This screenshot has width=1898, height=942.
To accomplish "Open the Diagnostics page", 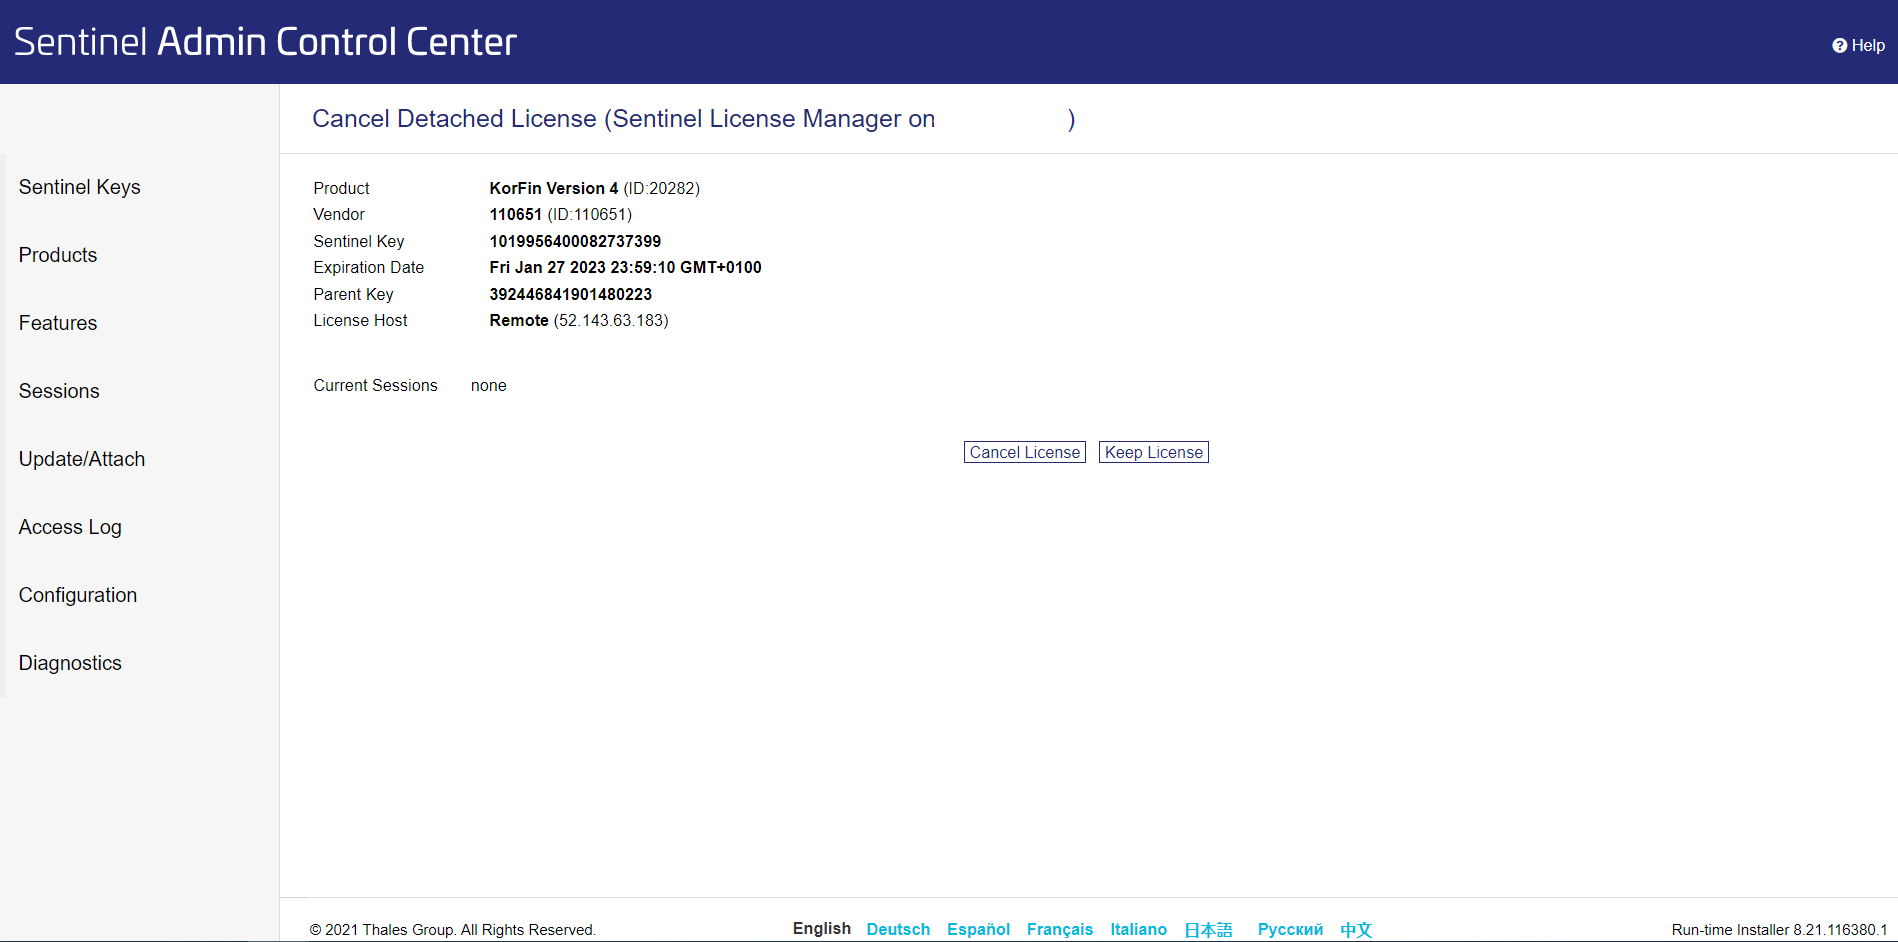I will click(x=70, y=663).
